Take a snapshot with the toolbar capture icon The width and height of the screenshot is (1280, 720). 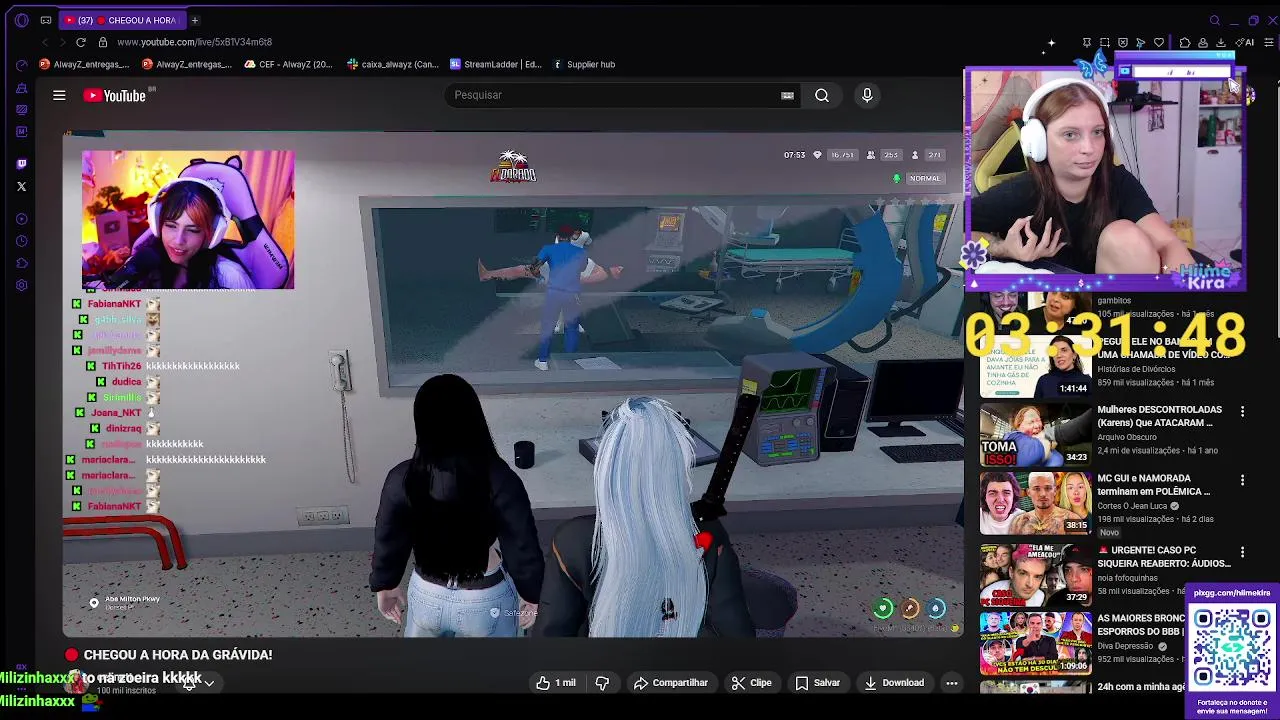point(1104,42)
